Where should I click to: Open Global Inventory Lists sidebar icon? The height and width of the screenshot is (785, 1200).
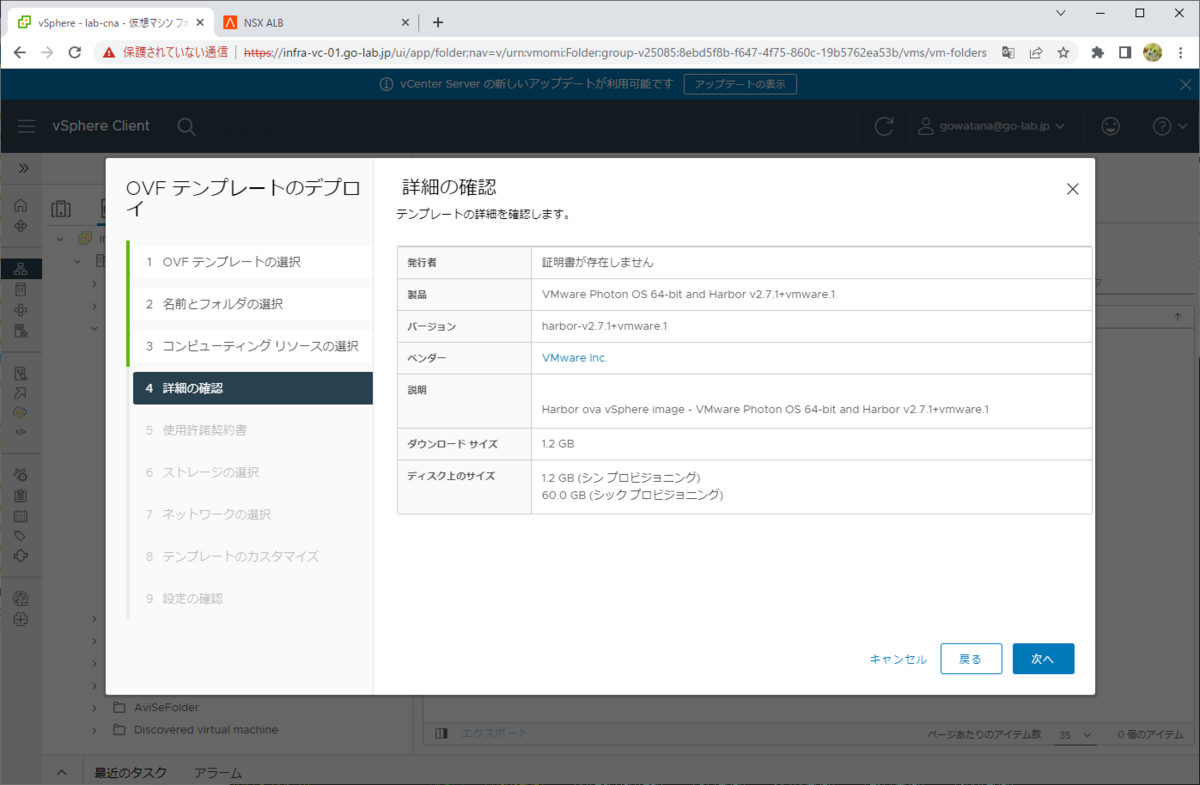tap(21, 331)
